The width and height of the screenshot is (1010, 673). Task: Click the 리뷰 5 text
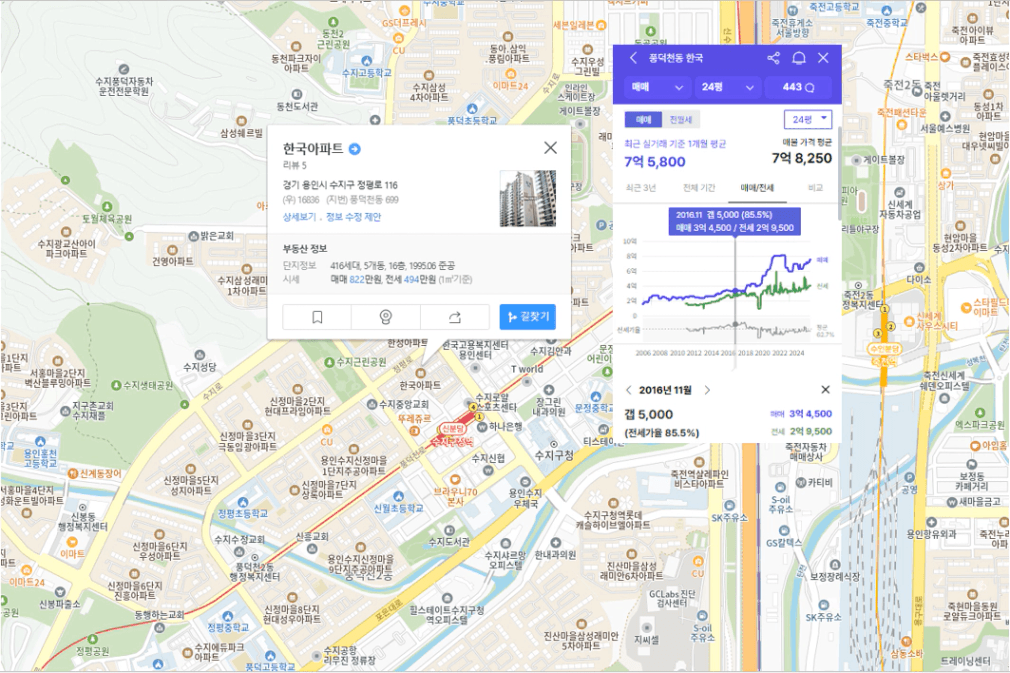(x=295, y=166)
